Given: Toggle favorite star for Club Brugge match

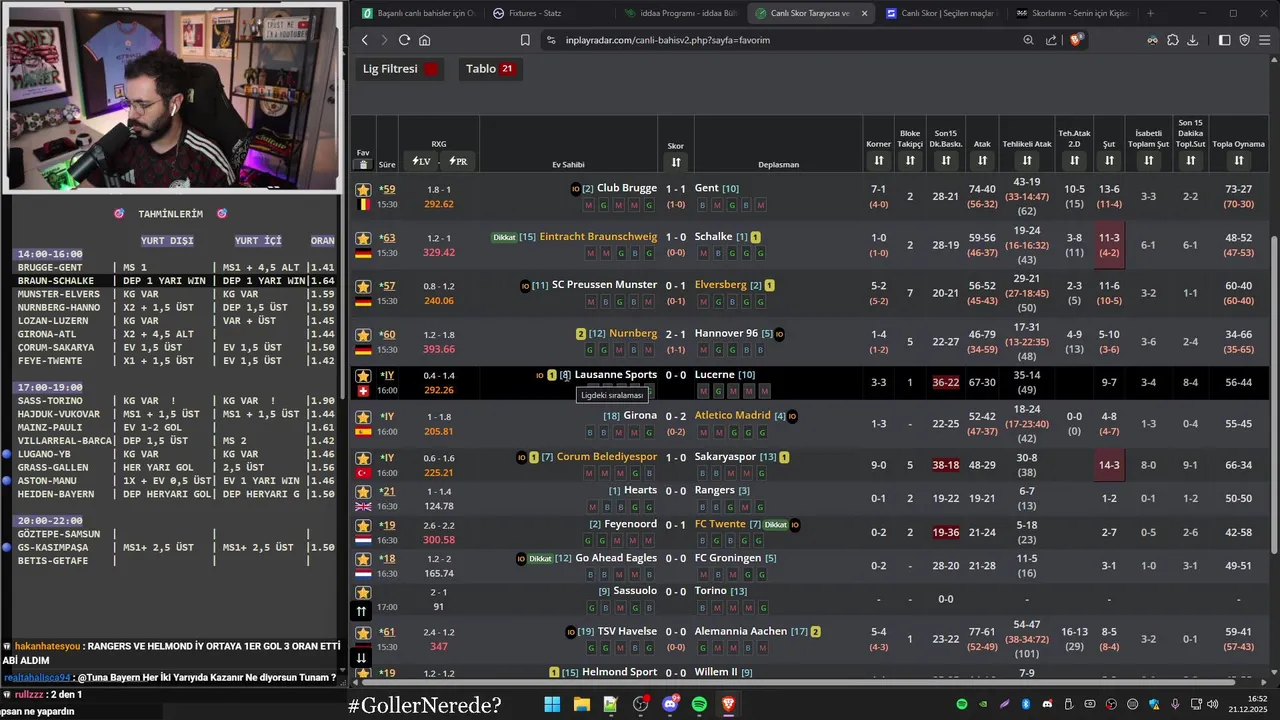Looking at the screenshot, I should (363, 189).
